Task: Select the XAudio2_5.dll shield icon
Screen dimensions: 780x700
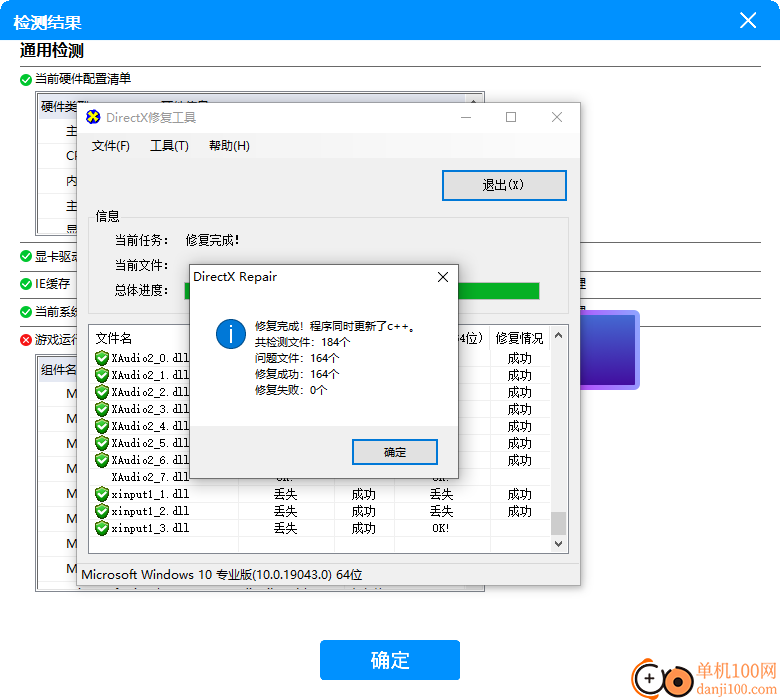Action: point(101,443)
